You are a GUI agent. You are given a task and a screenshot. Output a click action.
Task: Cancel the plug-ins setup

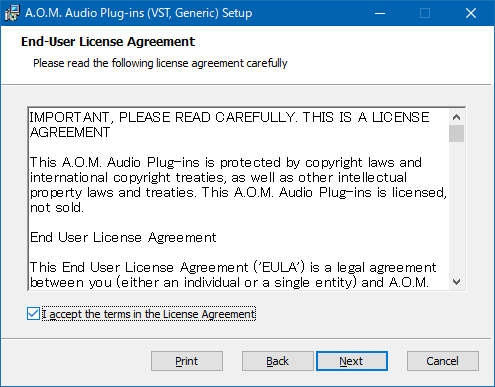point(443,361)
